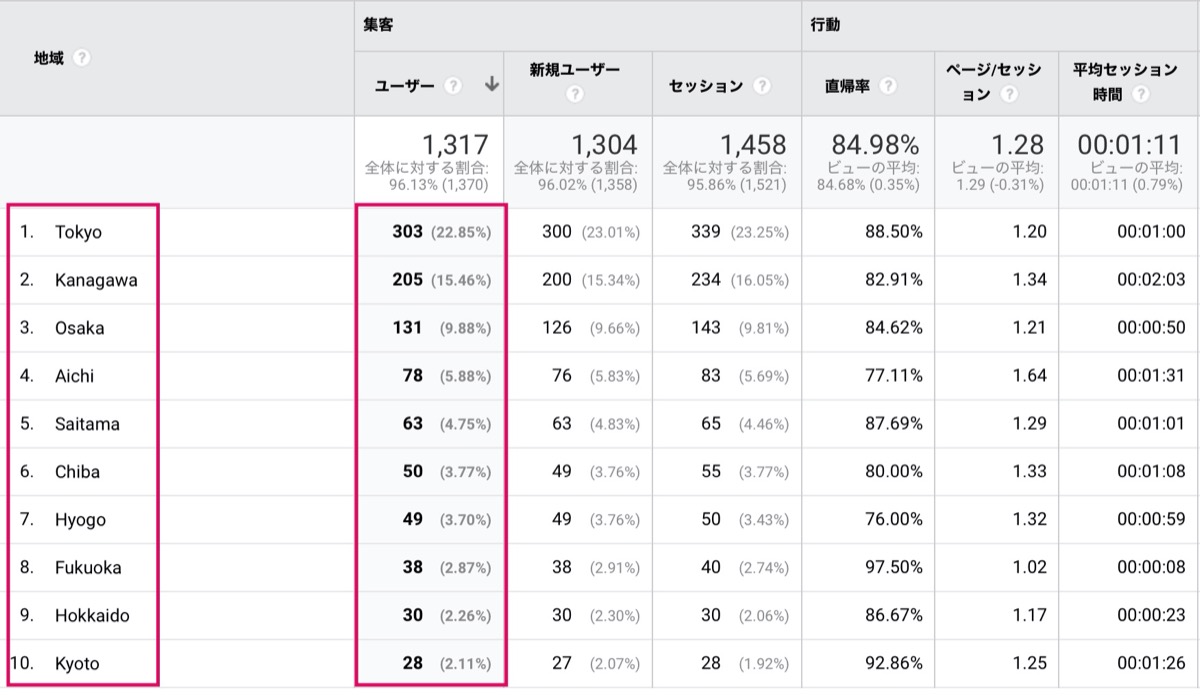The image size is (1200, 697).
Task: Click Saitama region link
Action: (87, 424)
